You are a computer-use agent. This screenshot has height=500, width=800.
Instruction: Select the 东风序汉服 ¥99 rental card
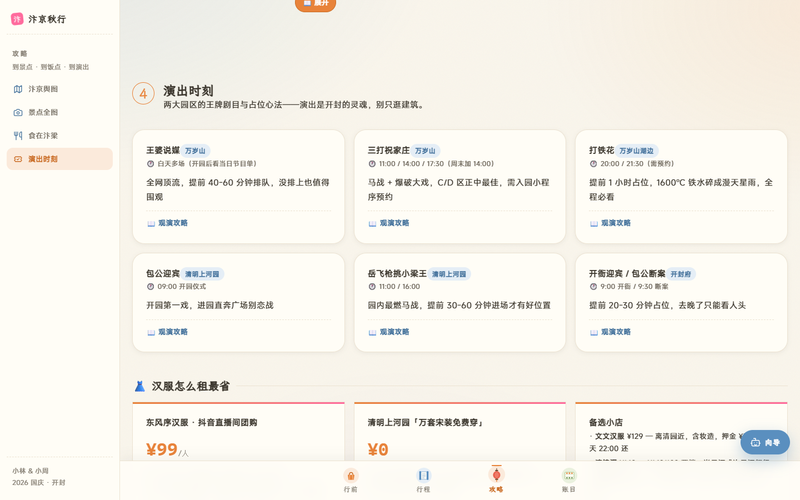[238, 432]
